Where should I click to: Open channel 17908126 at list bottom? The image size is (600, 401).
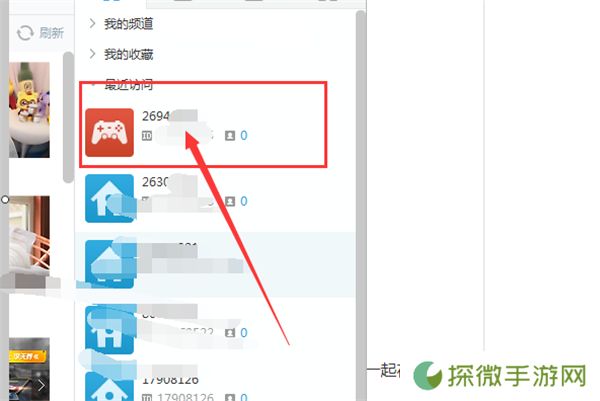[170, 380]
